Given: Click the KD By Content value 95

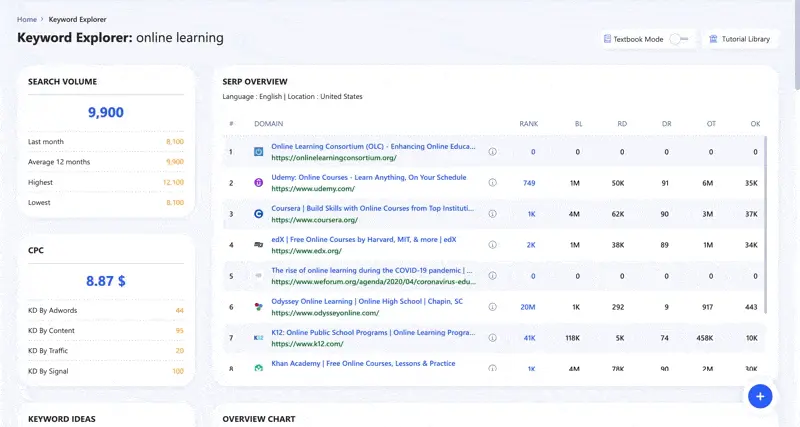Looking at the screenshot, I should pos(180,331).
